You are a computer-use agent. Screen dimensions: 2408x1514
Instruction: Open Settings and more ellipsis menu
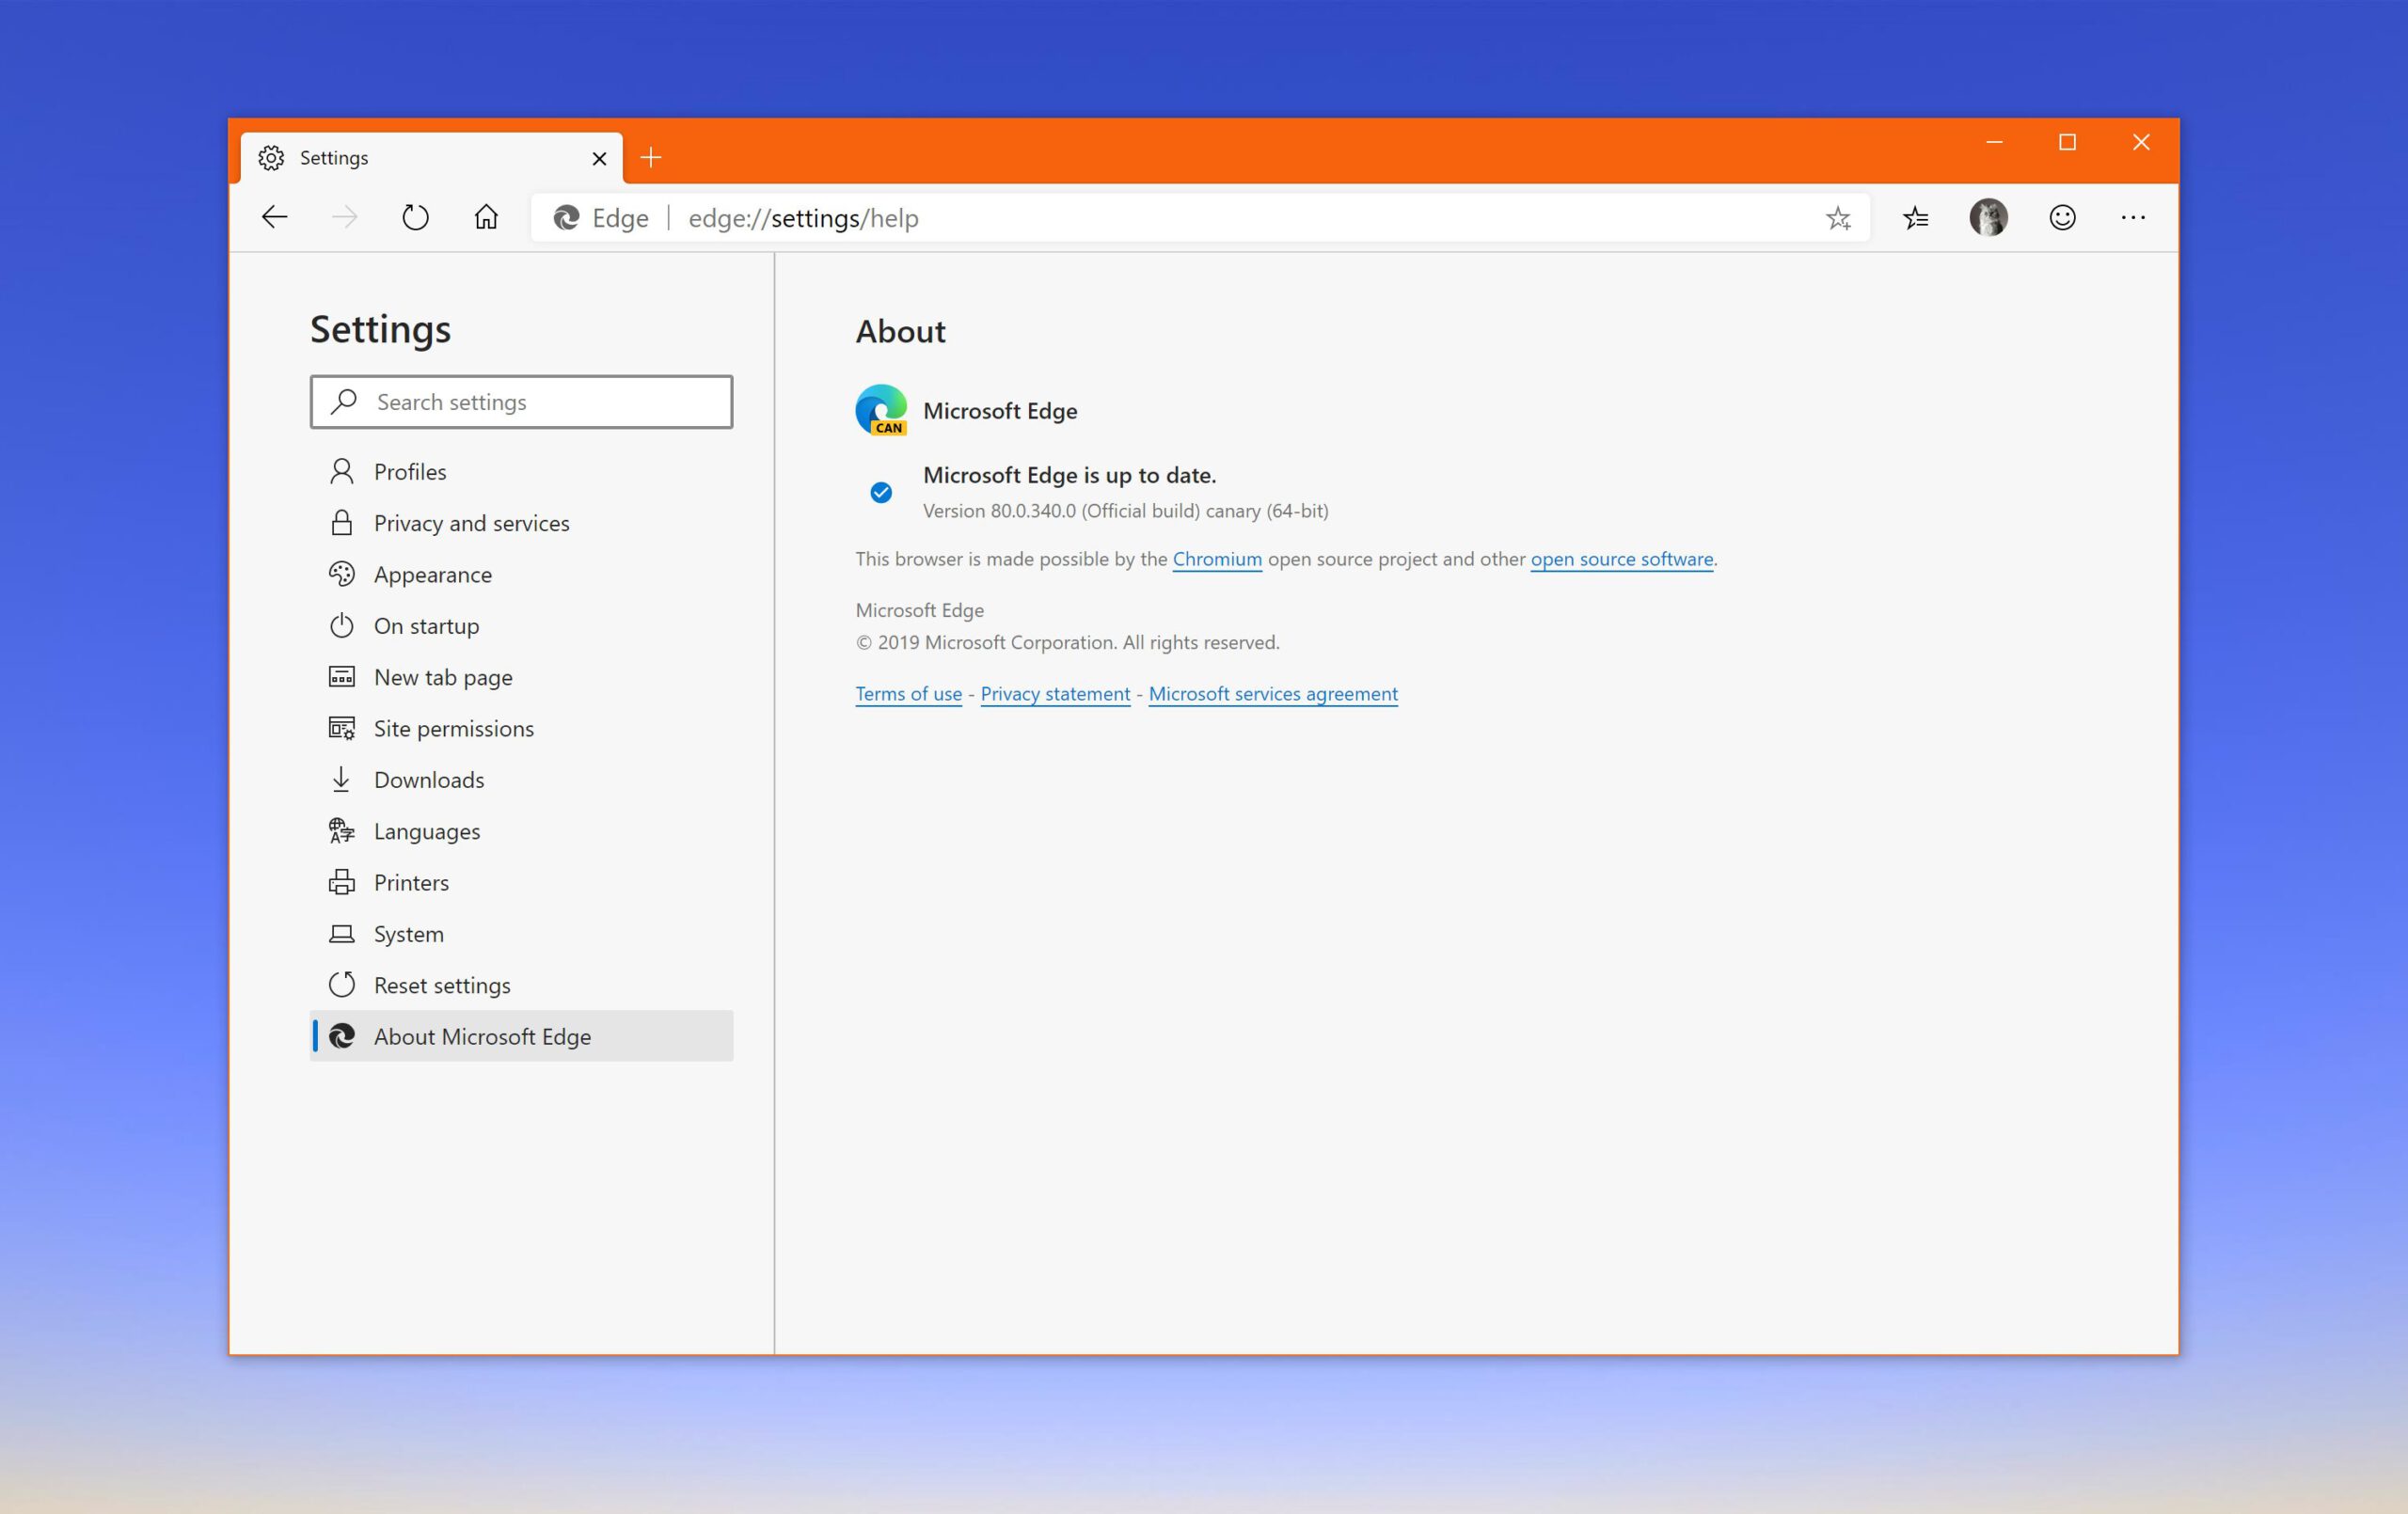point(2133,217)
